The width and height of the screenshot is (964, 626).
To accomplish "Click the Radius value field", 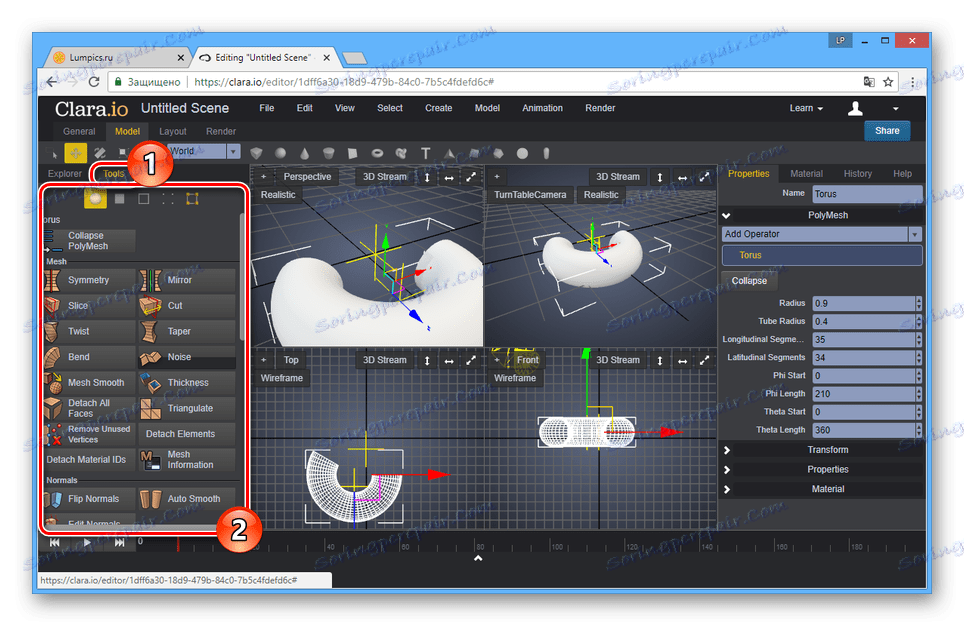I will (x=863, y=303).
